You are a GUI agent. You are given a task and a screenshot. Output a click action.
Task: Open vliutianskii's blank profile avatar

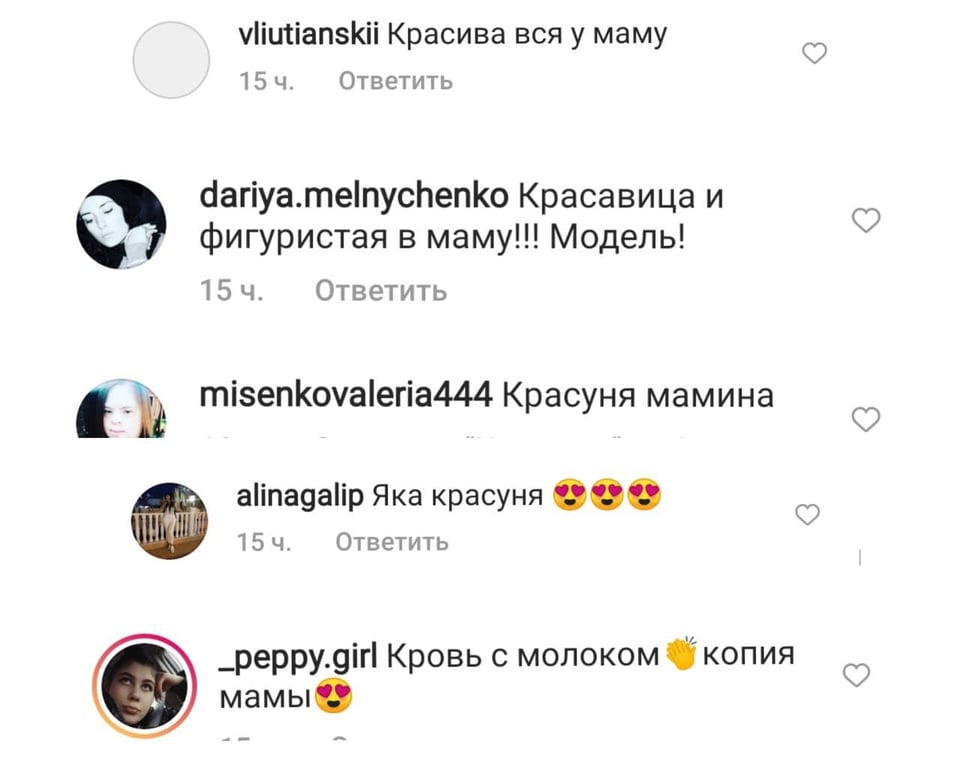[x=171, y=60]
